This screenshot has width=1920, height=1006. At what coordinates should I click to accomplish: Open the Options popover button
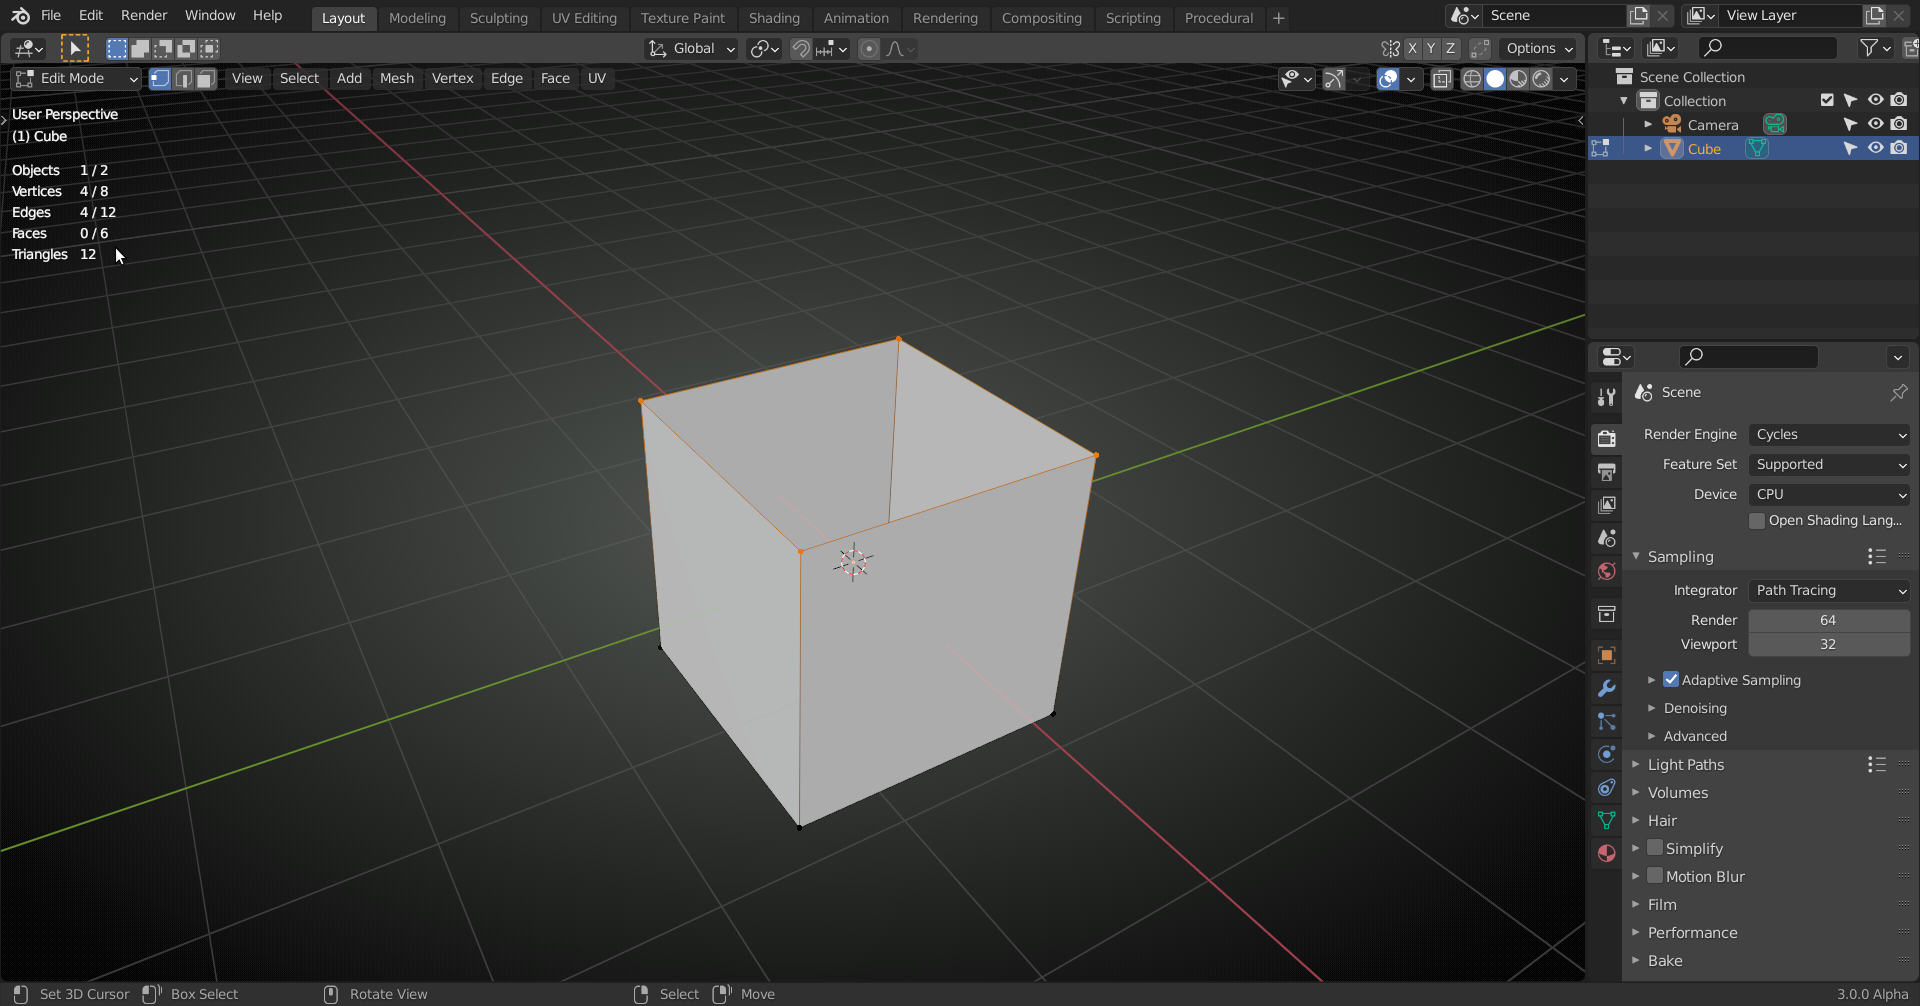(1539, 49)
